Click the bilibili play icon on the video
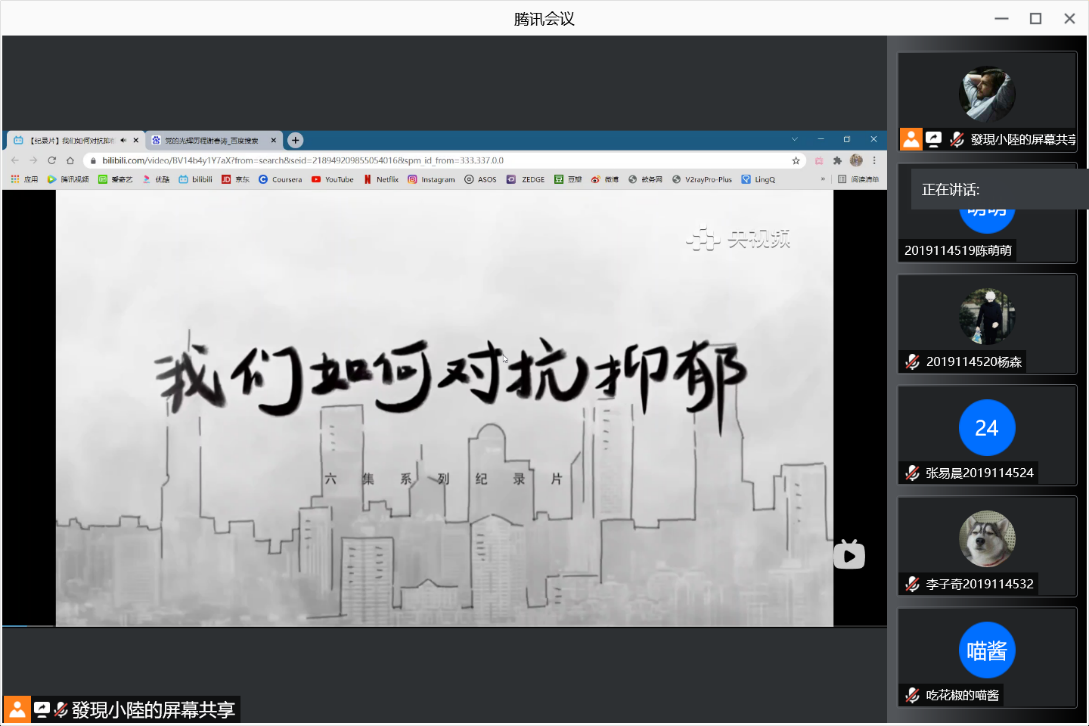Image resolution: width=1089 pixels, height=726 pixels. 849,555
